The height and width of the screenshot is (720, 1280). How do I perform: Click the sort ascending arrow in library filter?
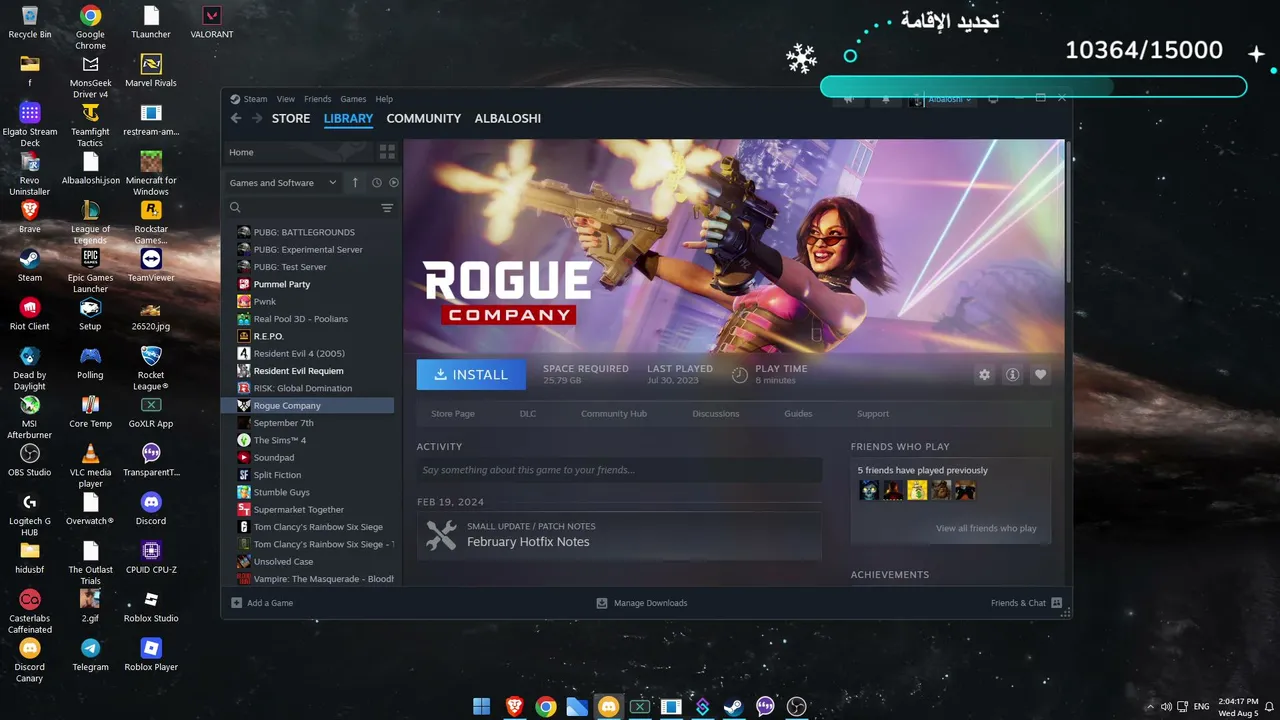tap(355, 183)
